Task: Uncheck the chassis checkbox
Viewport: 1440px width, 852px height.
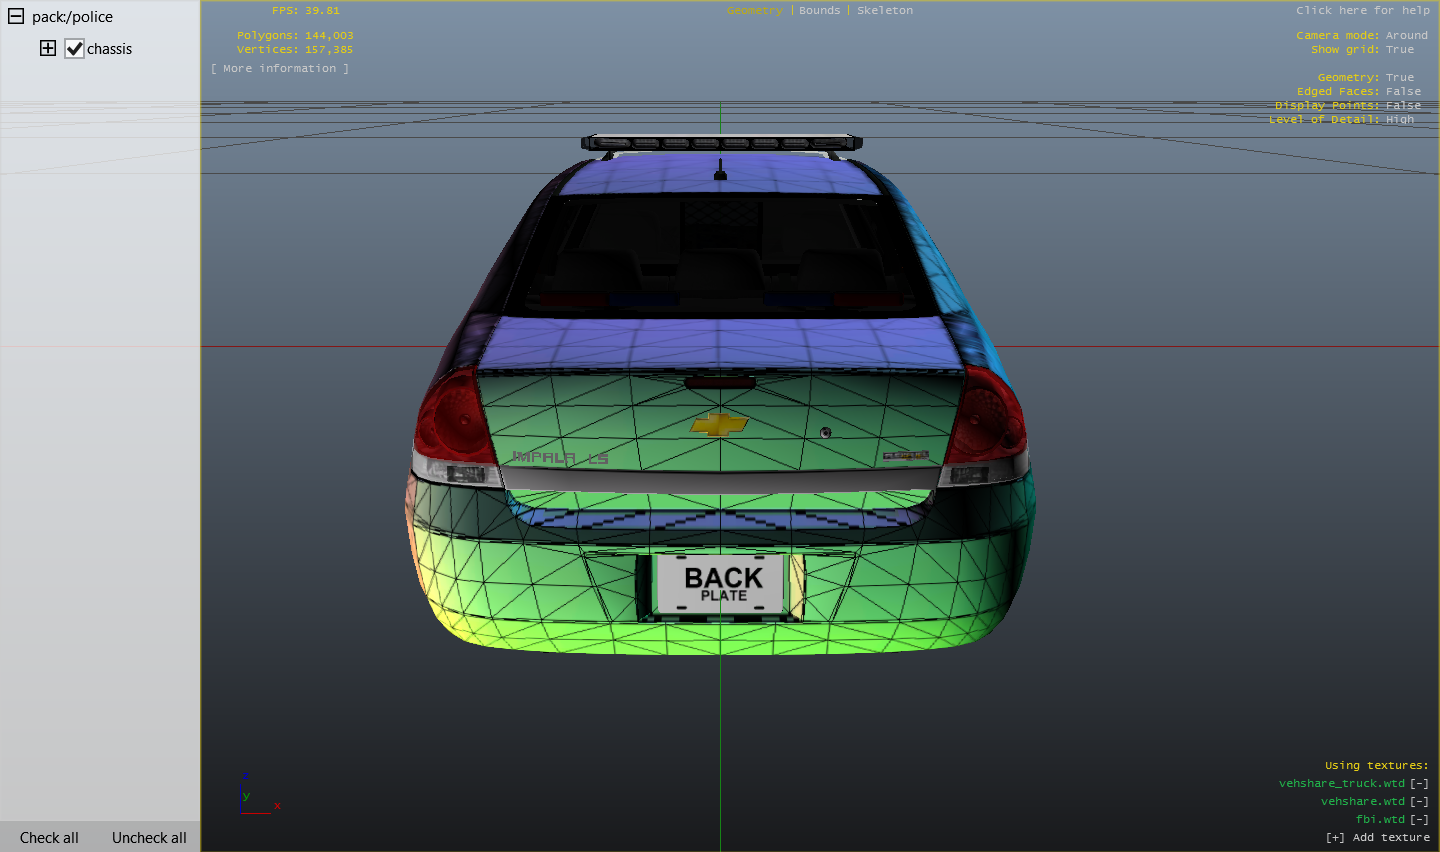Action: coord(74,49)
